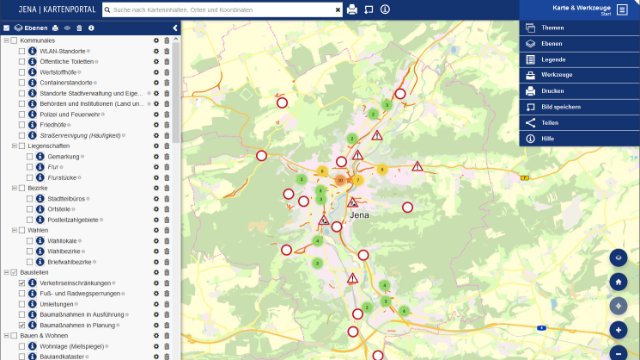Check the Wahllokale layer checkbox

point(29,241)
